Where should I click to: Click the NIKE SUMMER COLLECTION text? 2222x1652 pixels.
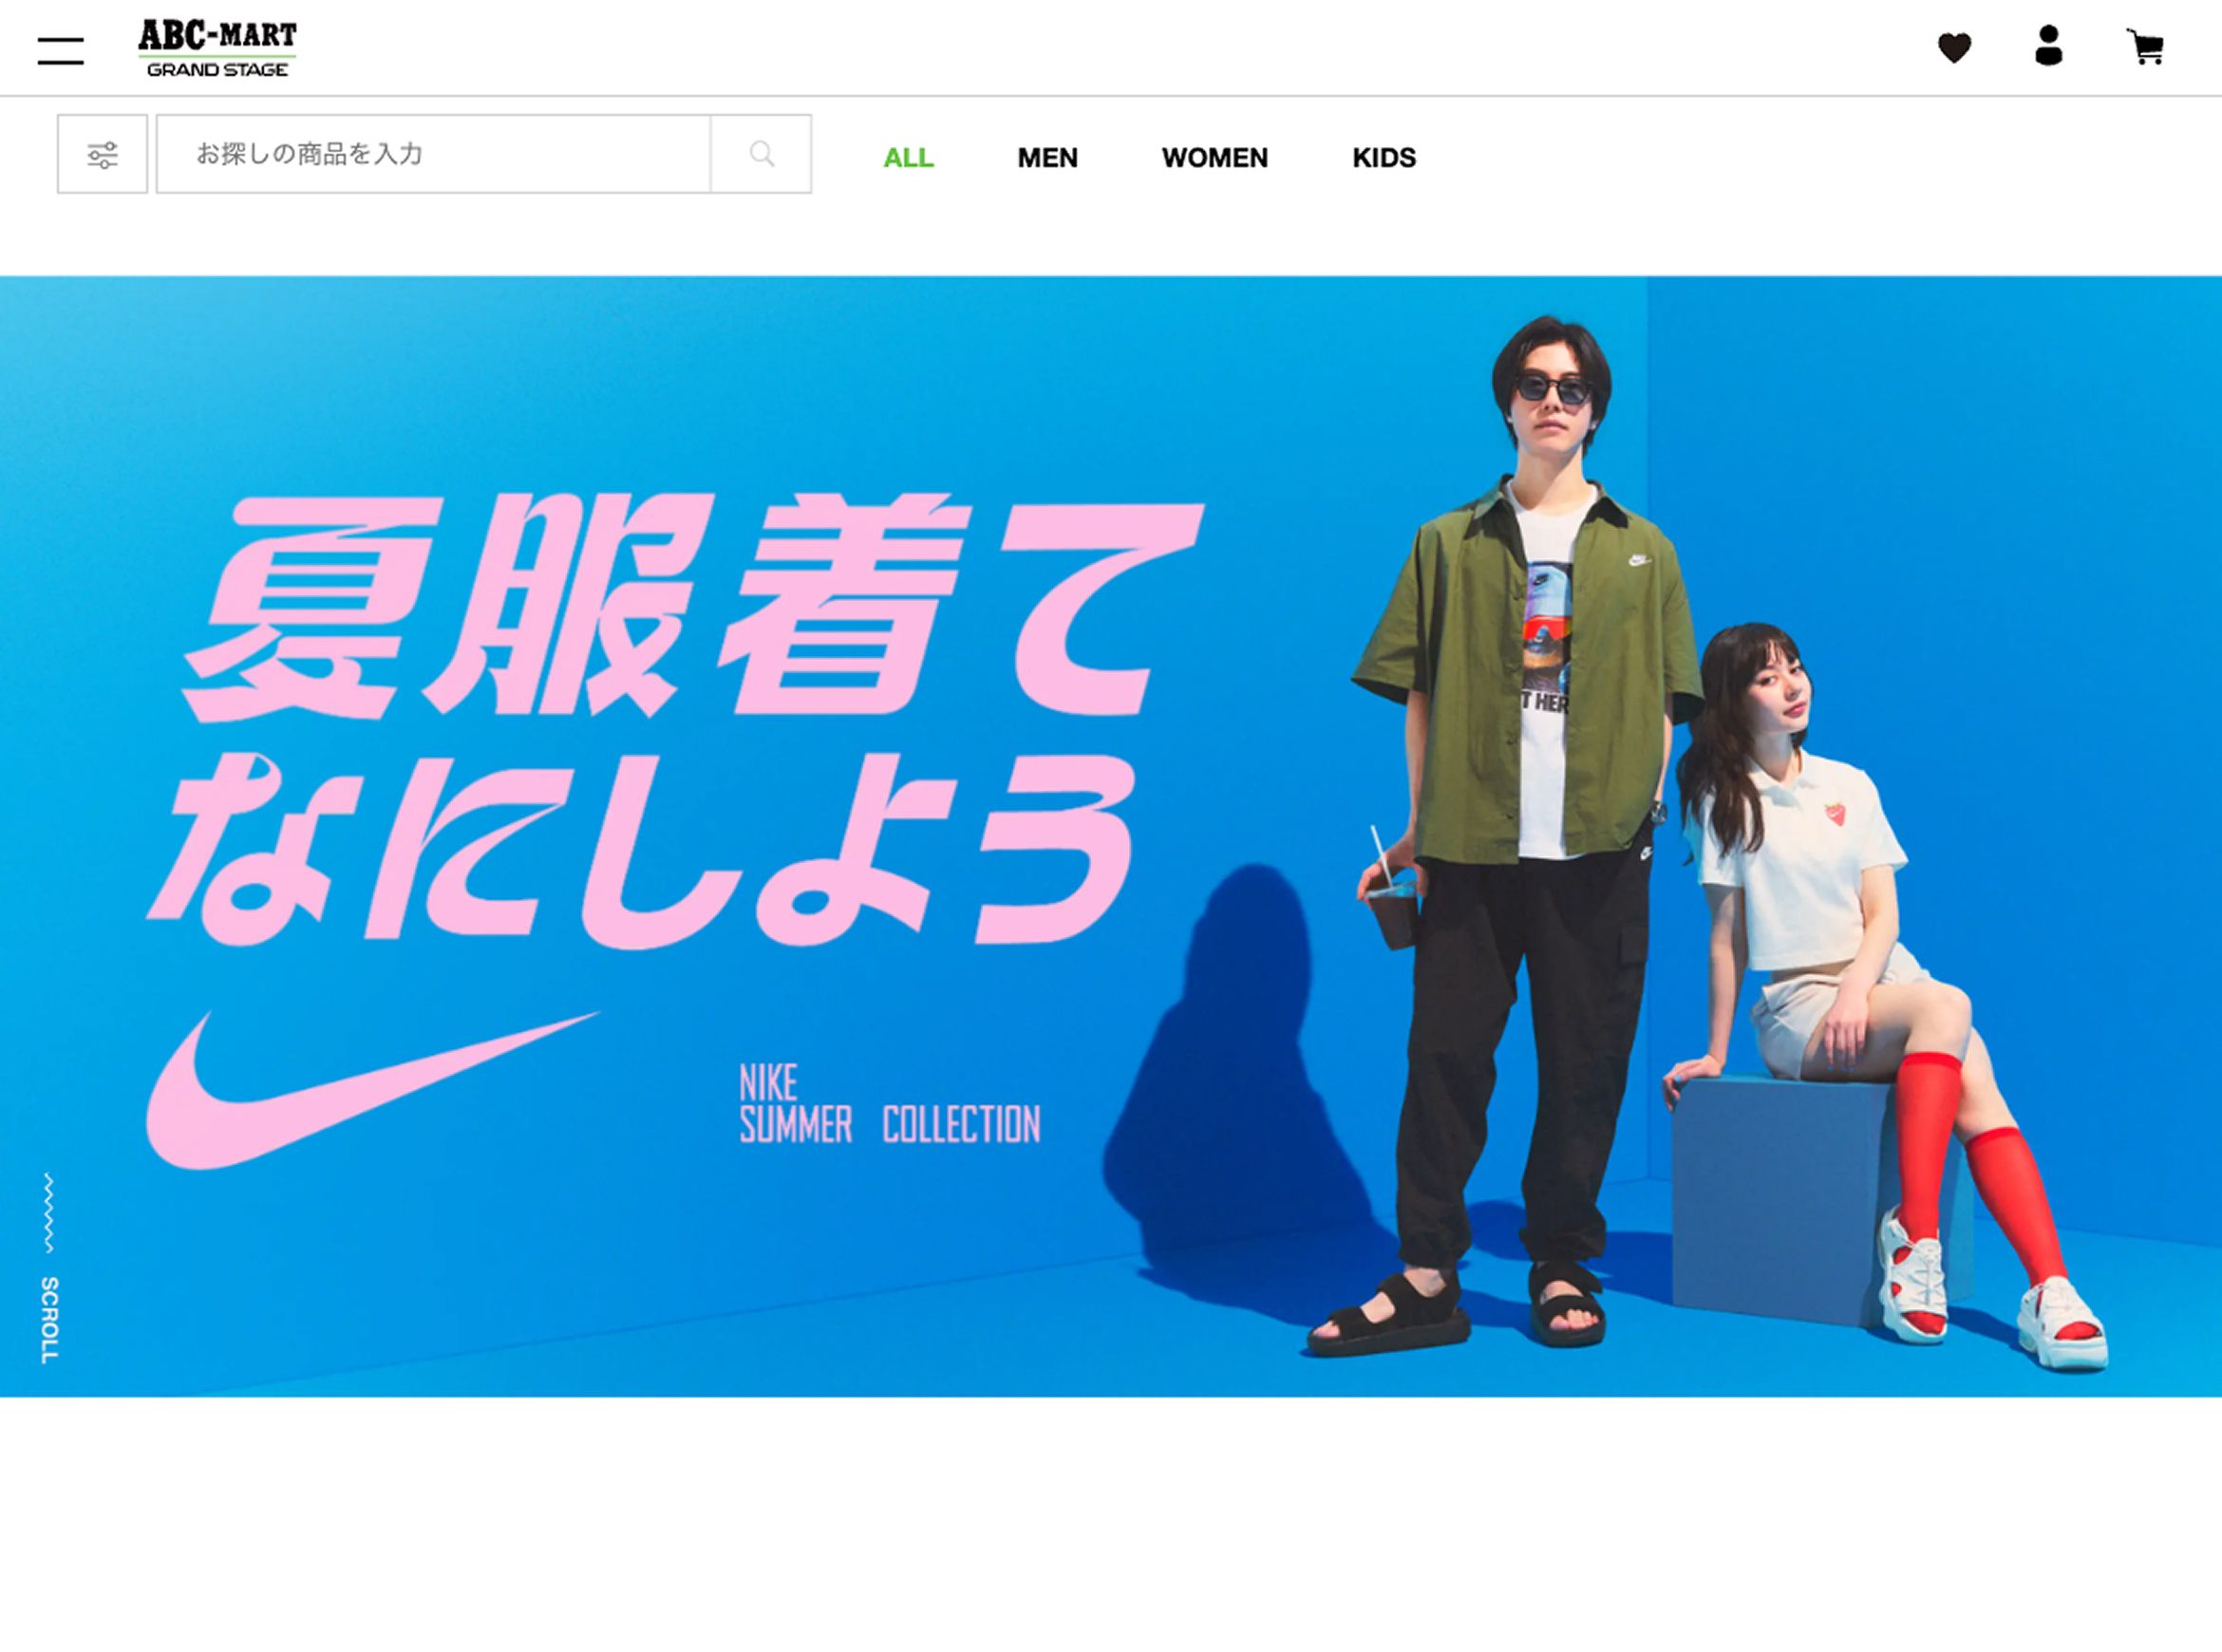[889, 1105]
